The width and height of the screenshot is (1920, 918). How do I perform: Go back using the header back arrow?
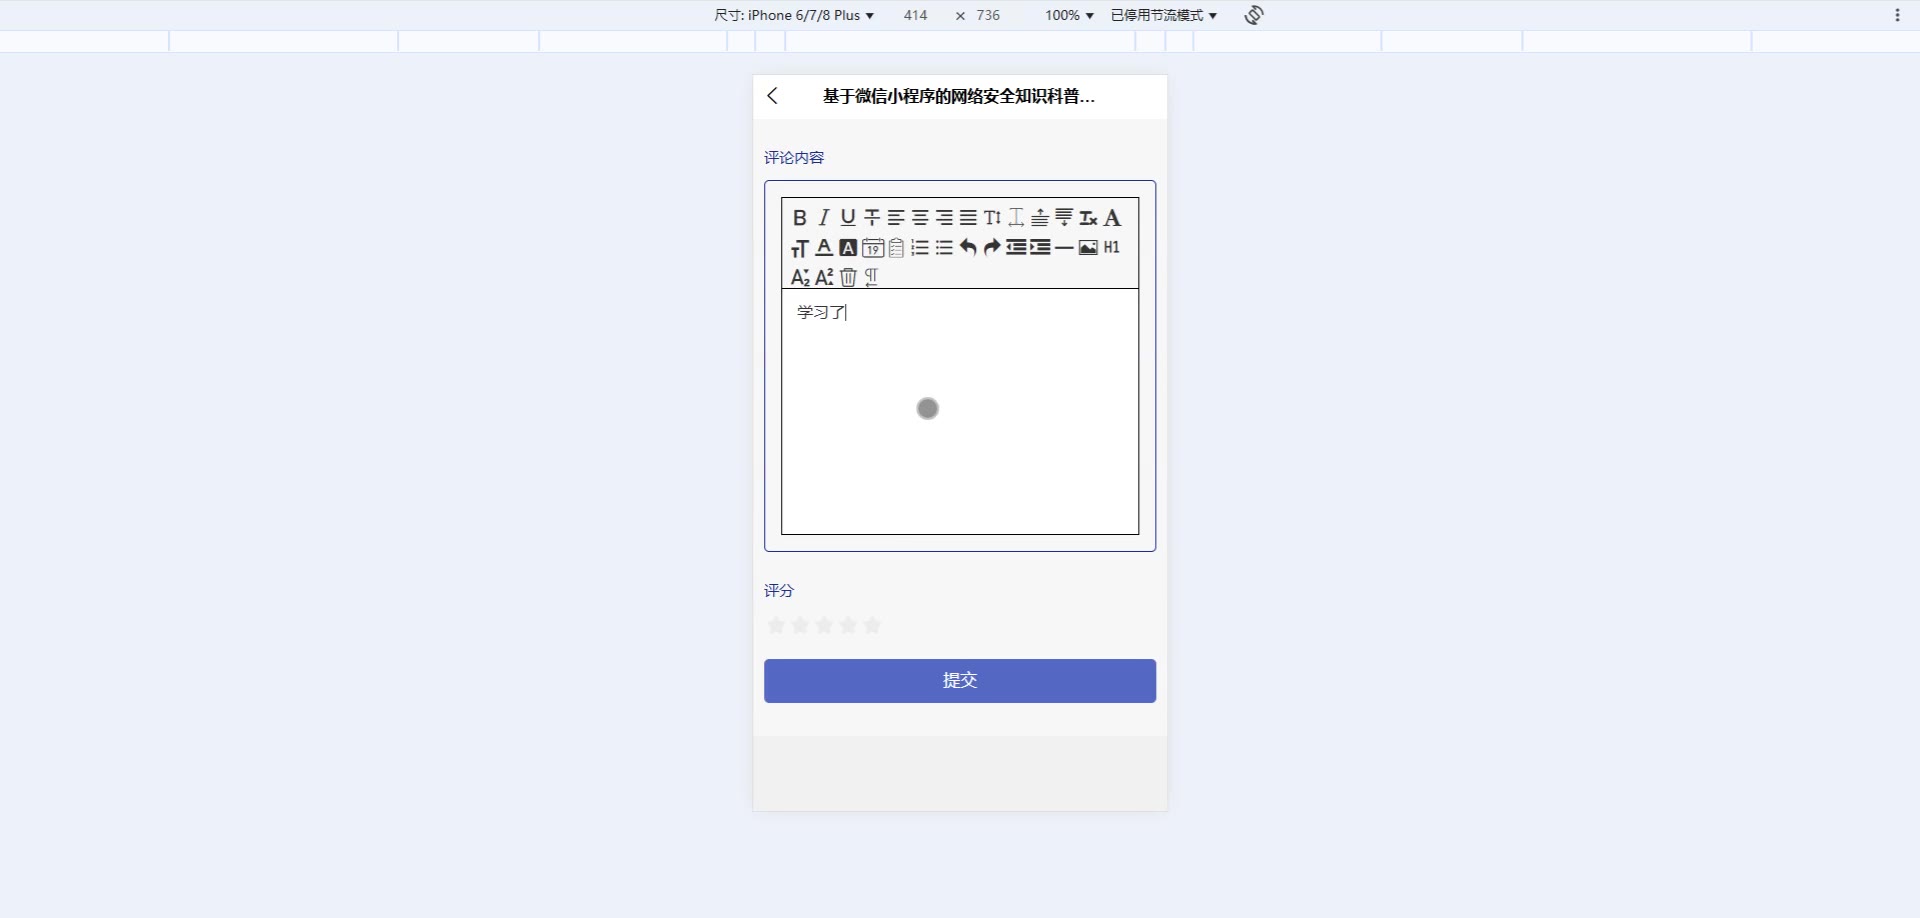point(772,96)
